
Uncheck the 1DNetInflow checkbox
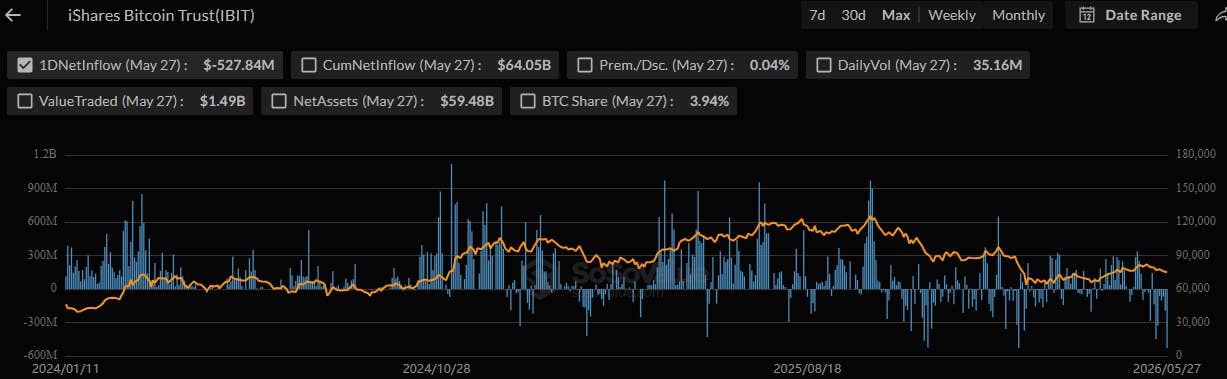(x=26, y=65)
